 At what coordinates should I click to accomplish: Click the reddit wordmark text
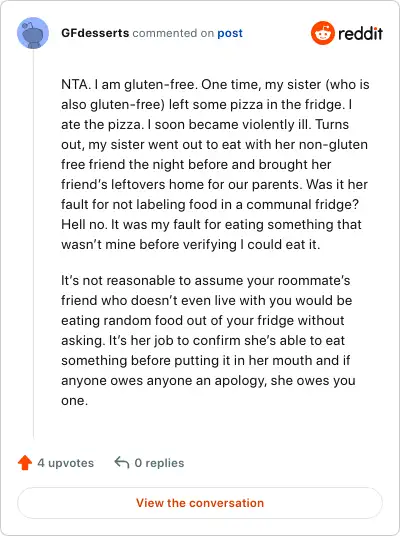tap(360, 34)
